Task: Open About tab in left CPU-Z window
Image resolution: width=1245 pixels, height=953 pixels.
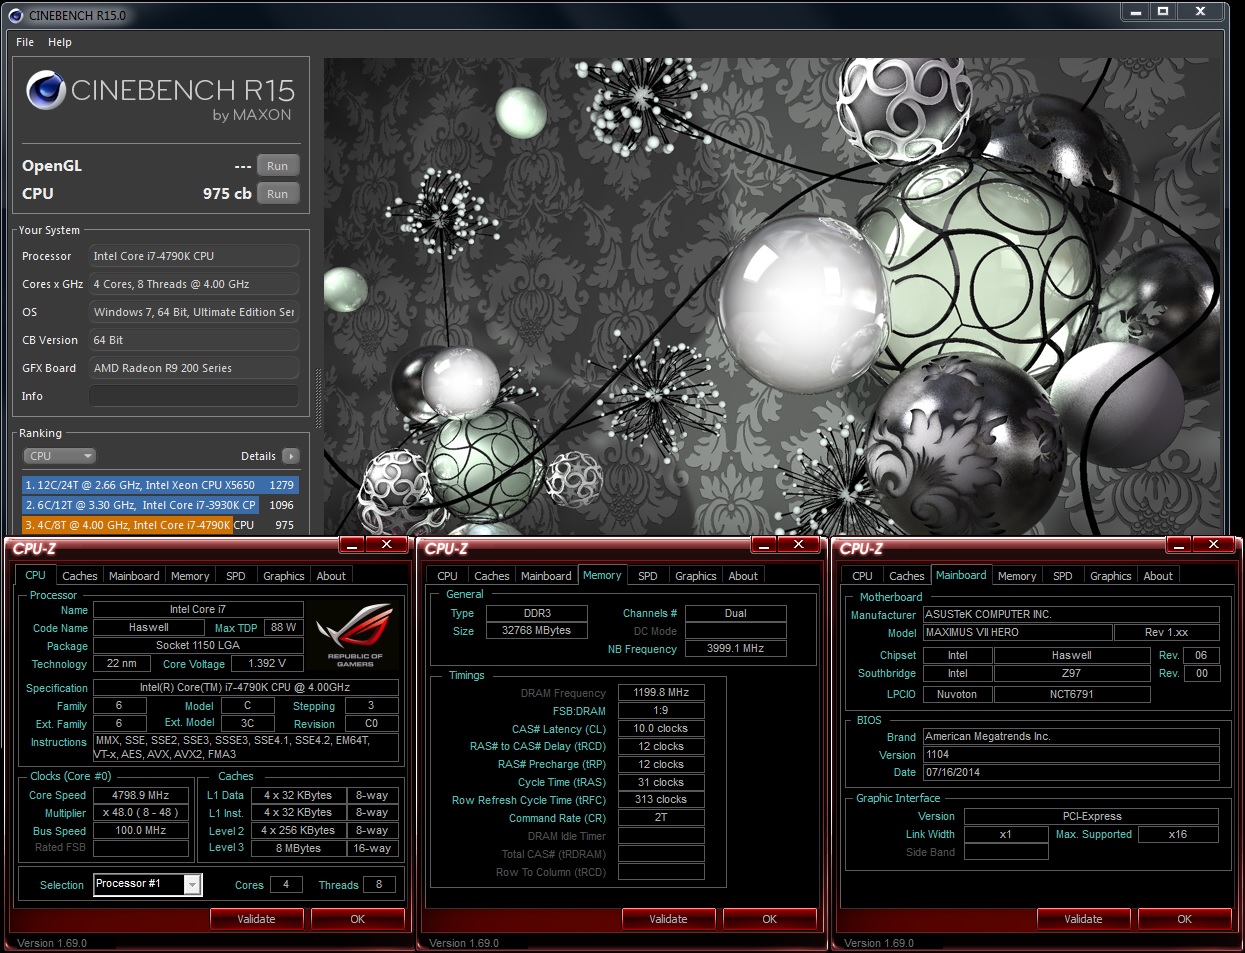Action: click(x=331, y=576)
